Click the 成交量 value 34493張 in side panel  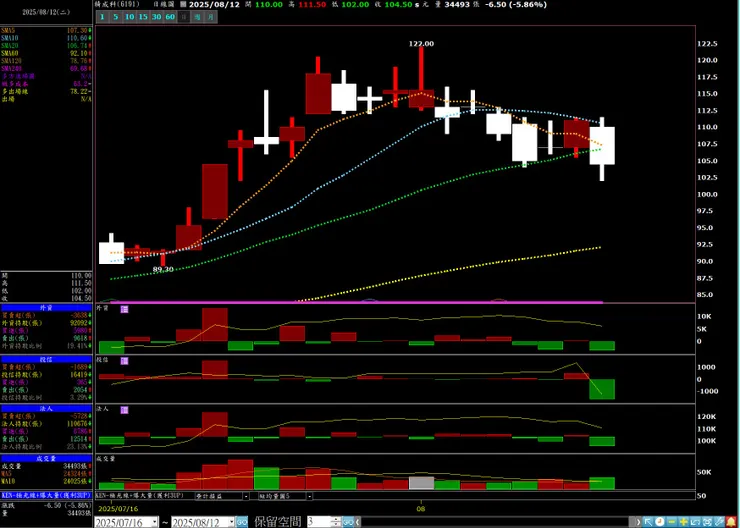pos(76,466)
